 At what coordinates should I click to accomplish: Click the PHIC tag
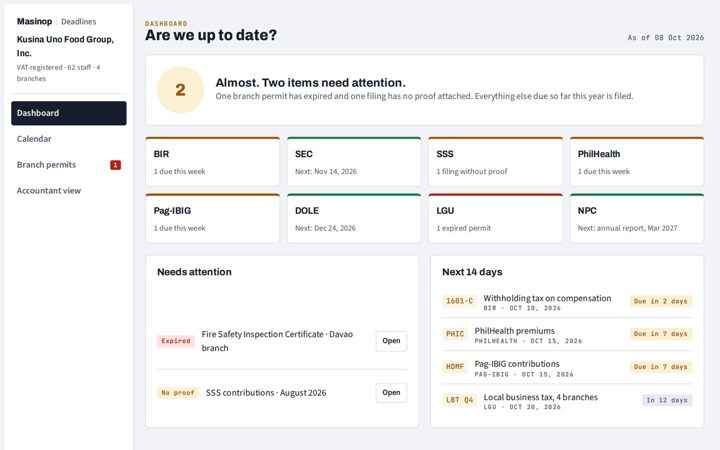pos(455,334)
